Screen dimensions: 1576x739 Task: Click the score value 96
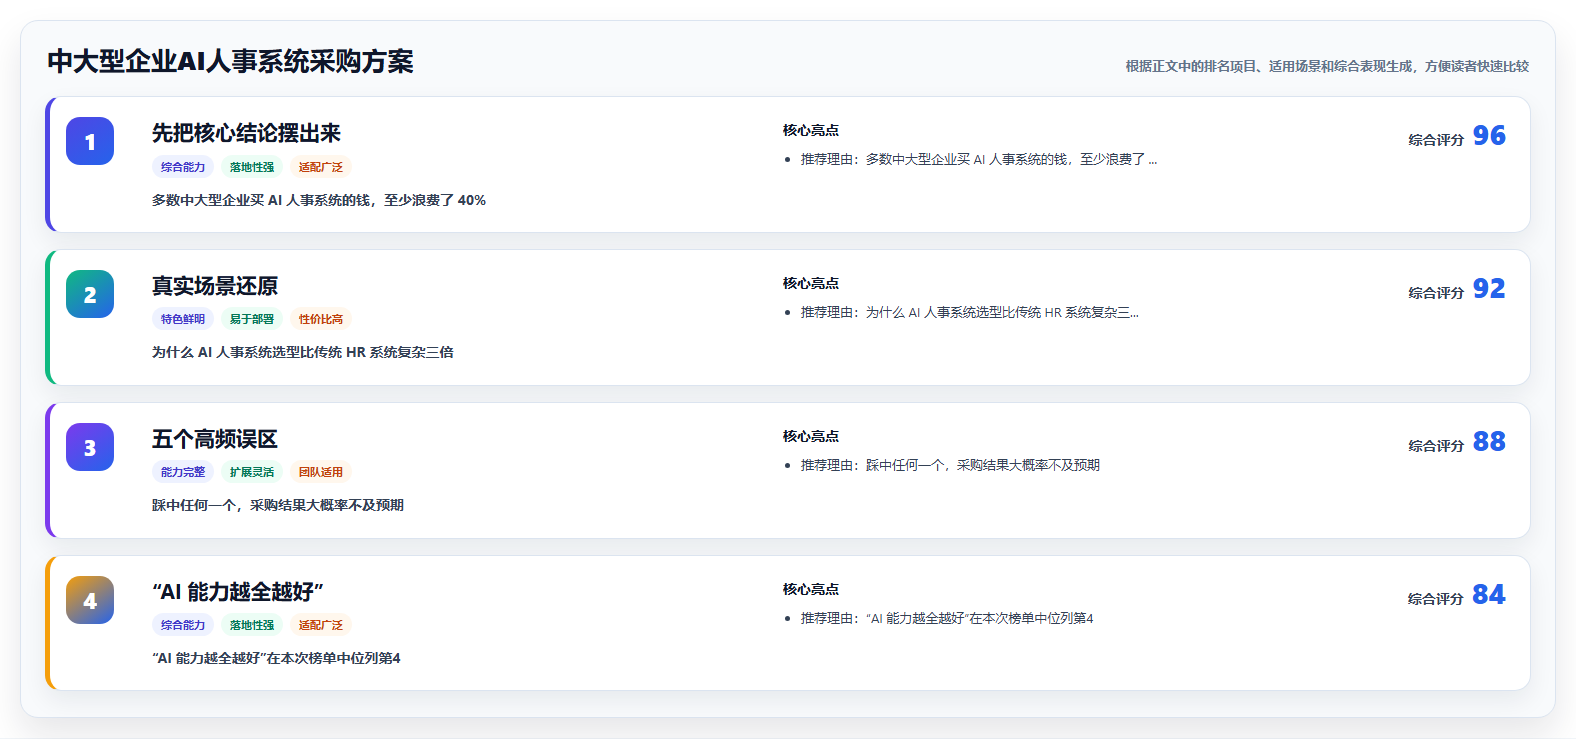tap(1489, 136)
